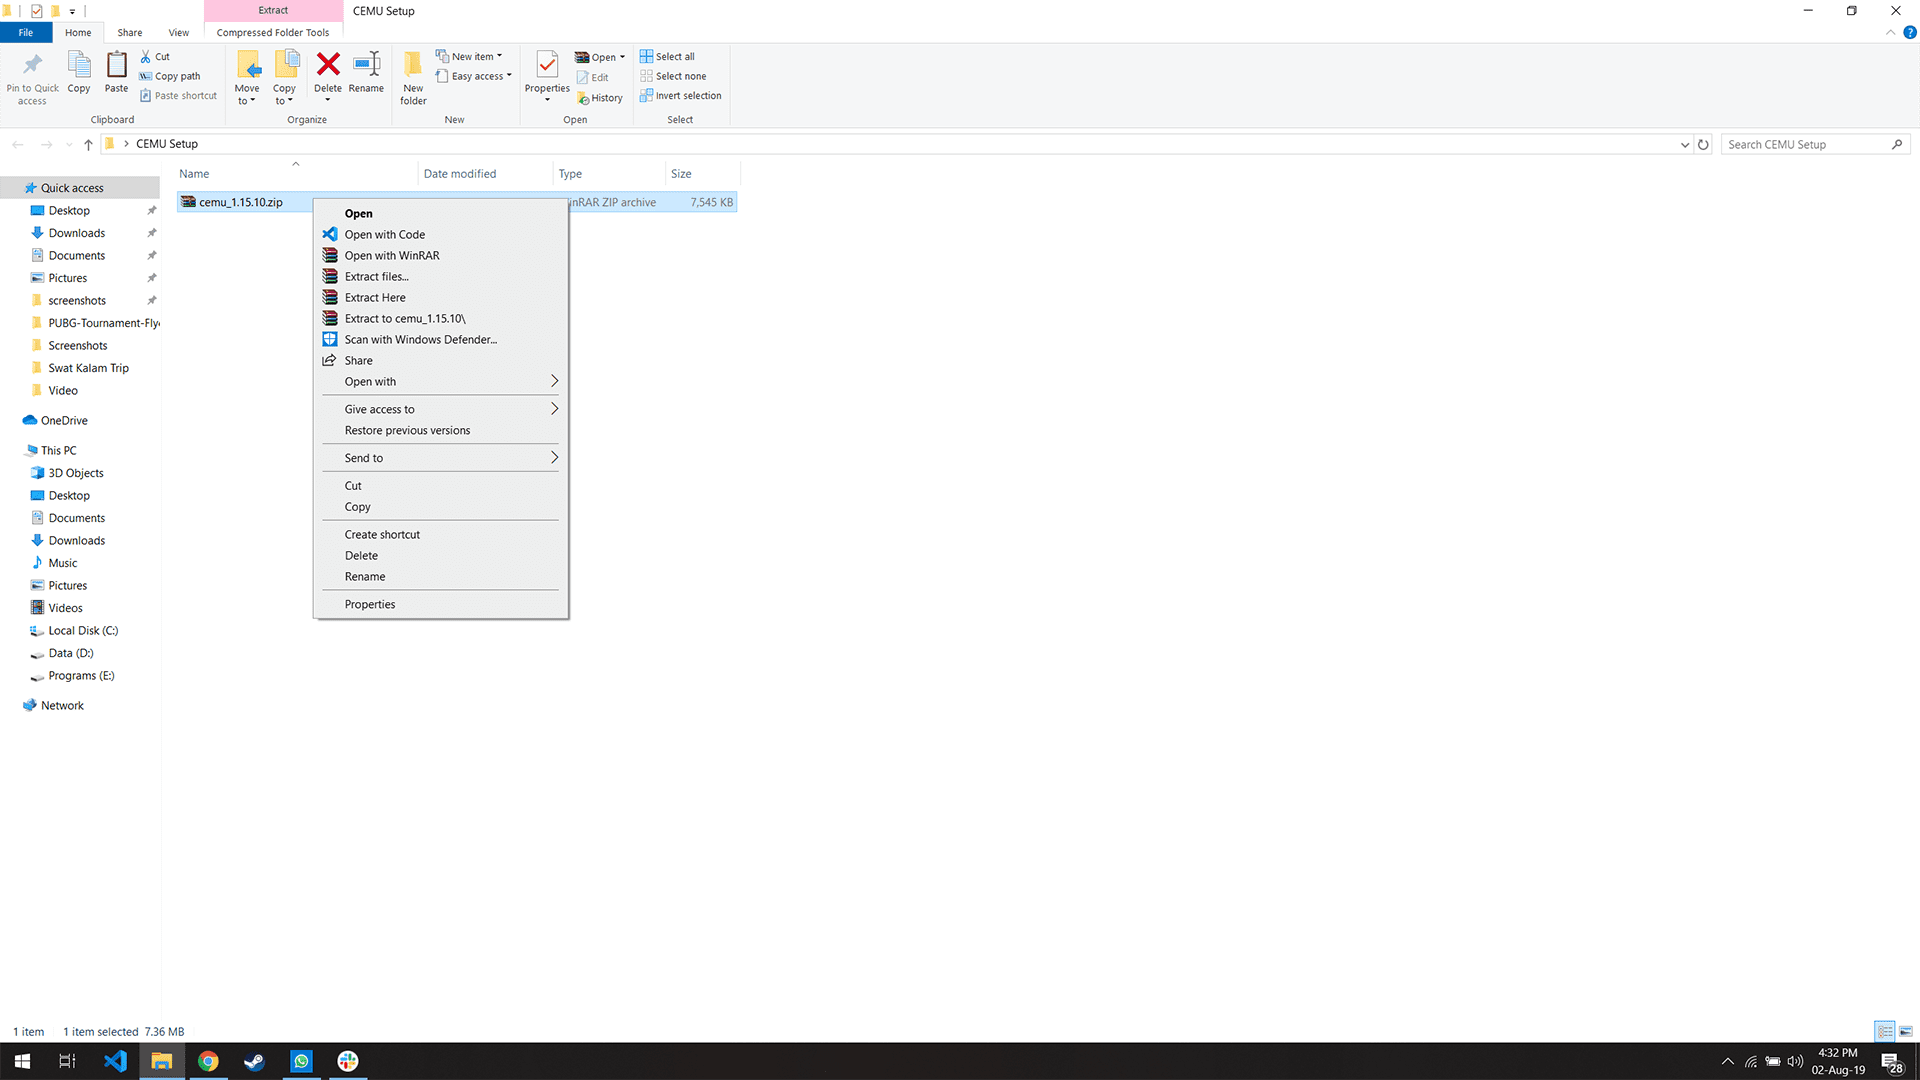Click the red Delete icon in ribbon
The height and width of the screenshot is (1080, 1920).
coord(328,66)
